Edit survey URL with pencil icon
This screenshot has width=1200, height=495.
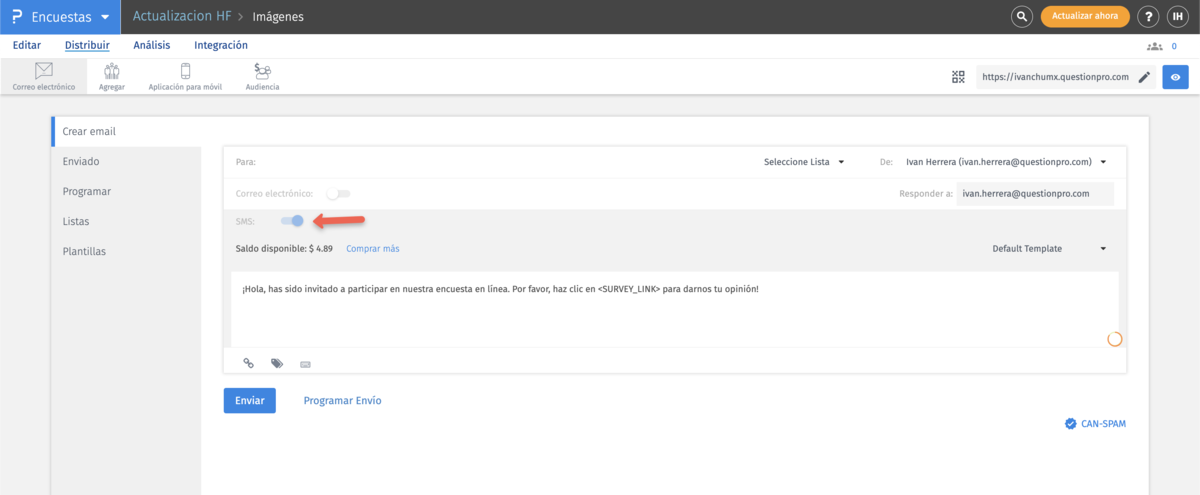point(1144,77)
